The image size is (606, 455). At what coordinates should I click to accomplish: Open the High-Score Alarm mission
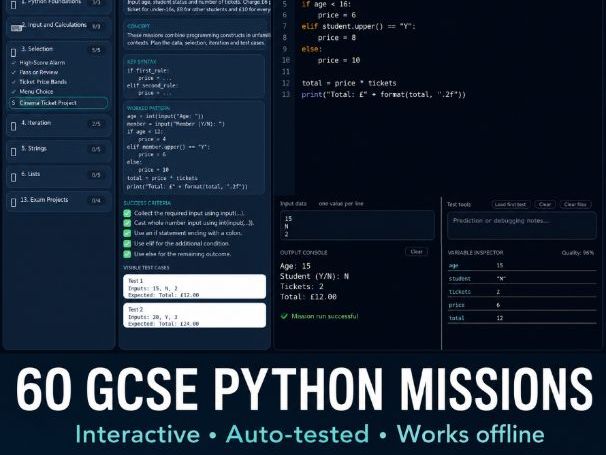(x=42, y=63)
